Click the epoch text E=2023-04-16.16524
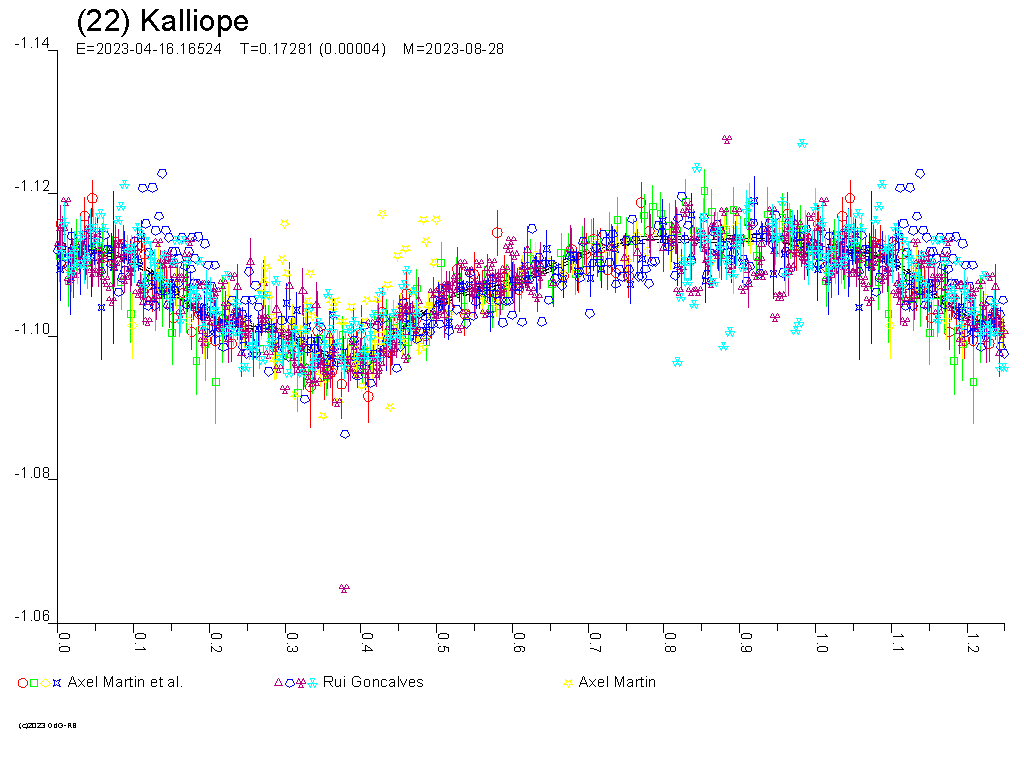 [149, 49]
